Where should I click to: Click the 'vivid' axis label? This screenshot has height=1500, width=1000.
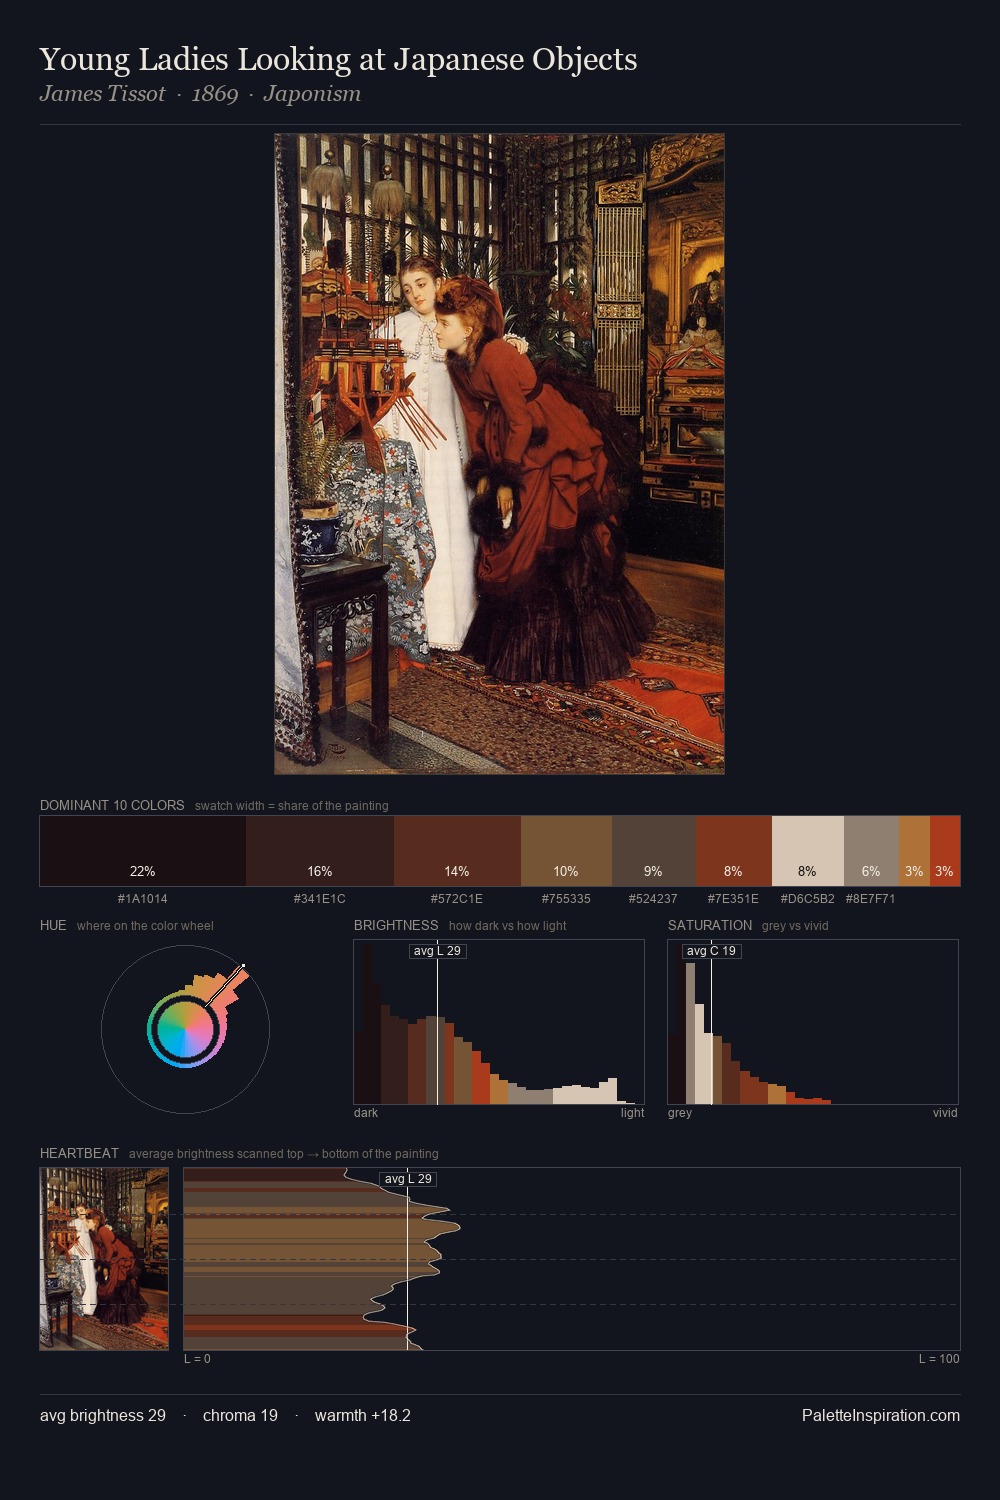pyautogui.click(x=945, y=1113)
